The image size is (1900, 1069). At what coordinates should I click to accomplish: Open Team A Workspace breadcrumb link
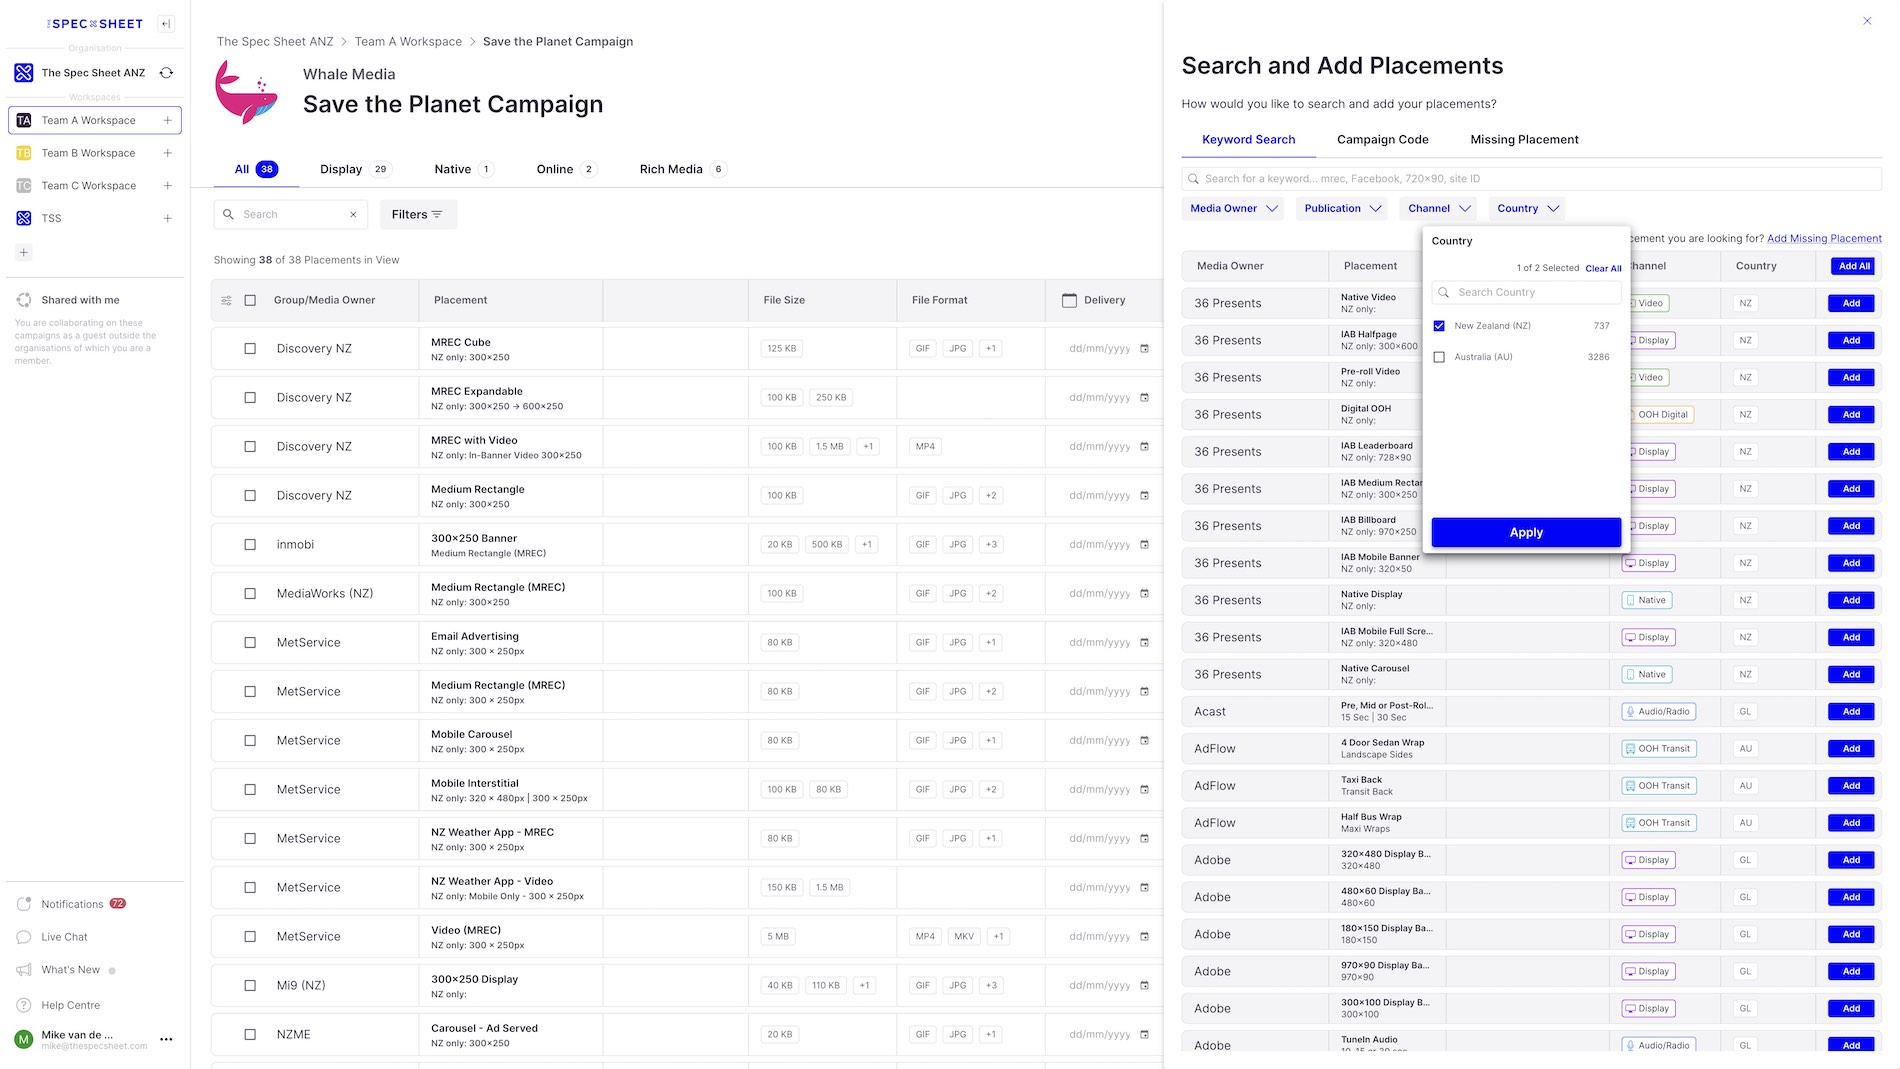[x=408, y=42]
